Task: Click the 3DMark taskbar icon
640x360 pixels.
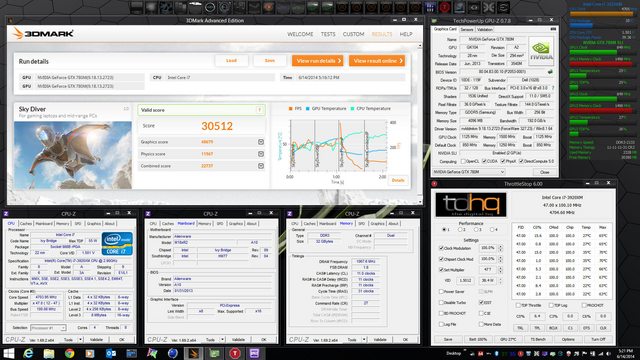Action: pos(193,353)
